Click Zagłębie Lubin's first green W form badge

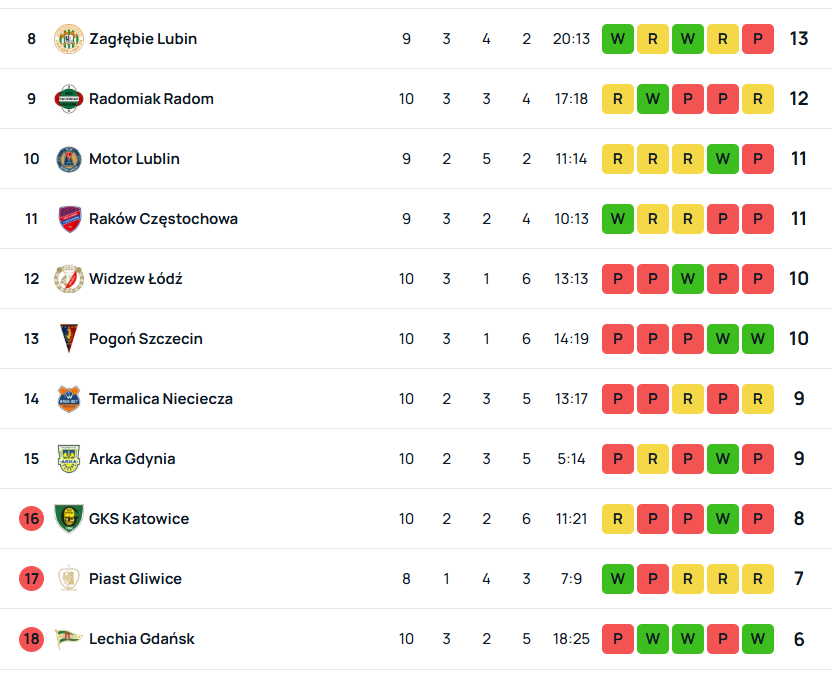point(618,39)
